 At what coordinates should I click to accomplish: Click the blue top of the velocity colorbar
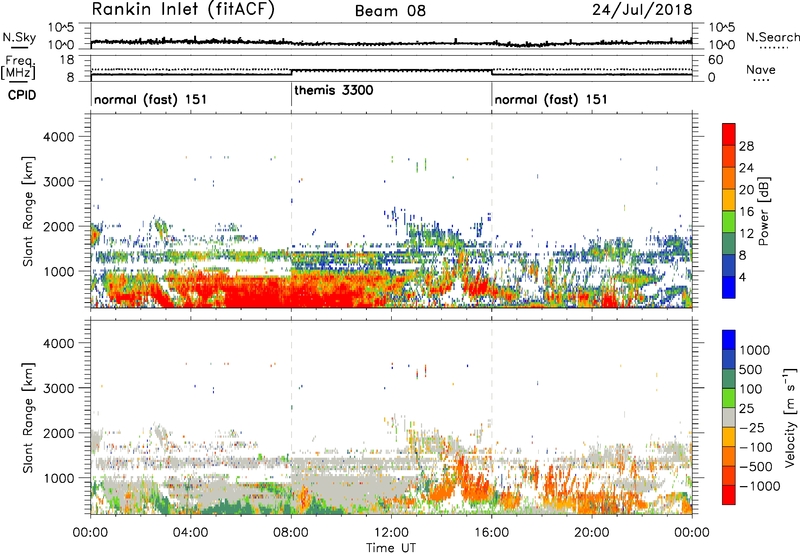coord(729,340)
